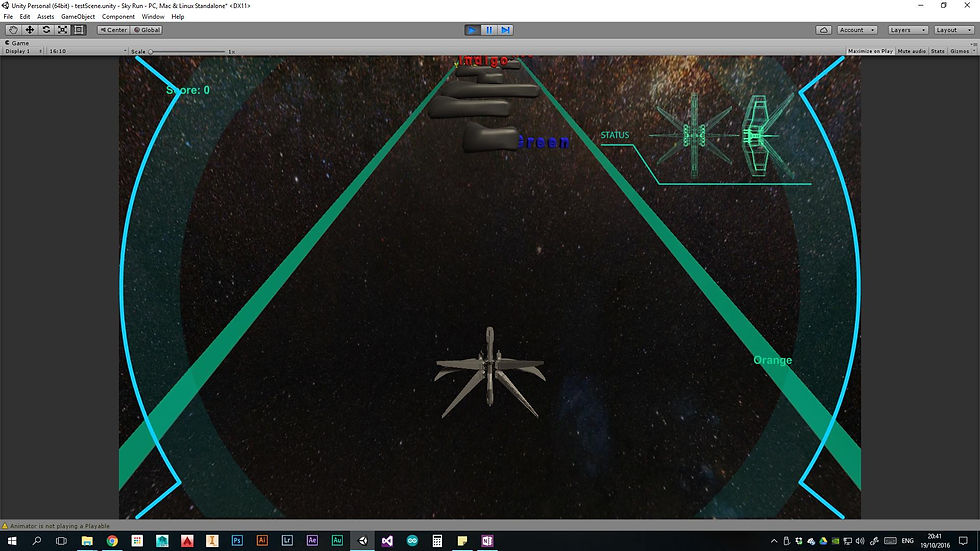Select the Move tool in the toolbar
The height and width of the screenshot is (551, 980).
29,30
